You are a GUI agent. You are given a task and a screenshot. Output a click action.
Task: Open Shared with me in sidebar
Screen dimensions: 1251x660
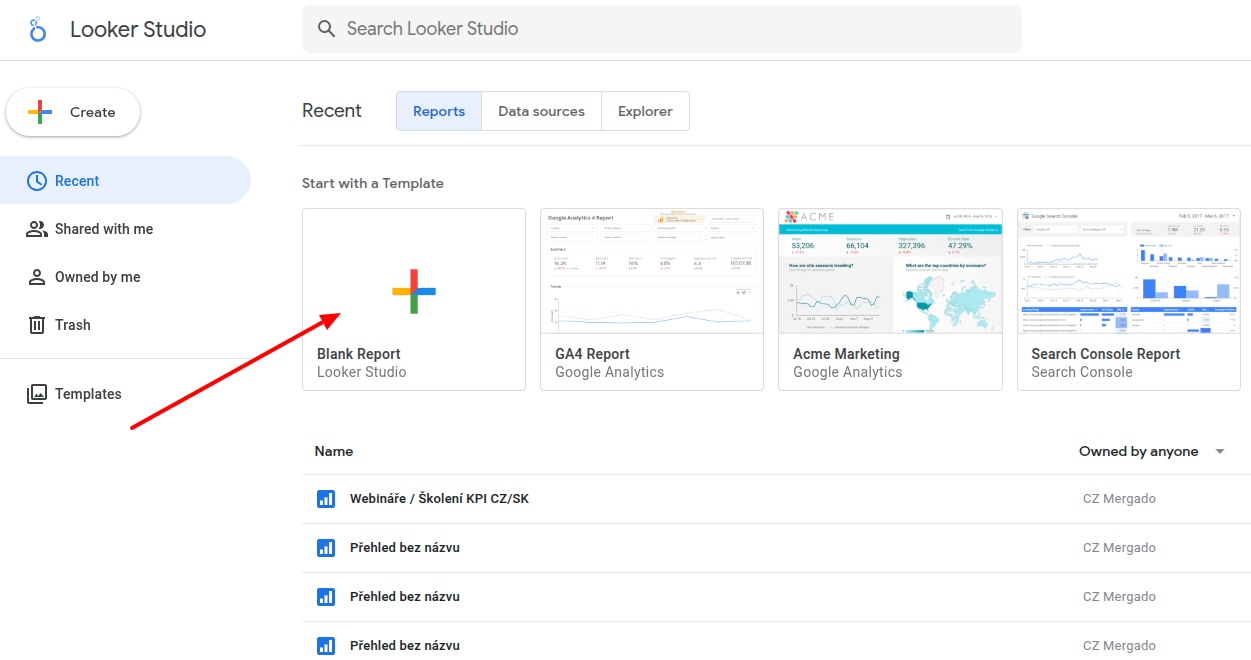click(125, 229)
